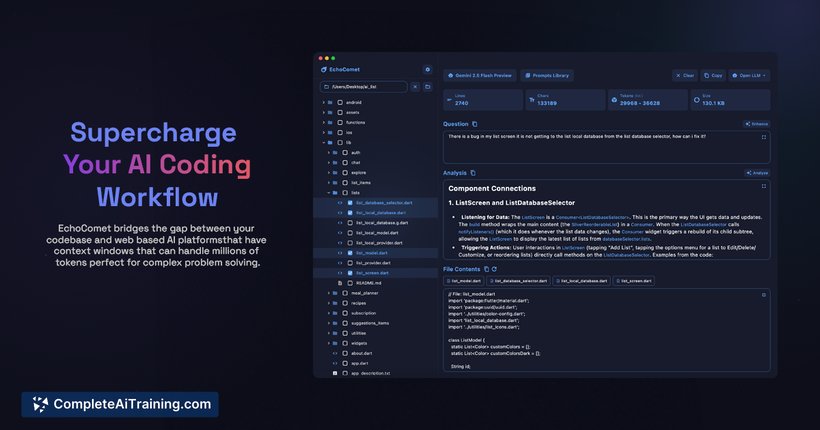
Task: Copy the Analysis text via its copy icon
Action: [473, 173]
